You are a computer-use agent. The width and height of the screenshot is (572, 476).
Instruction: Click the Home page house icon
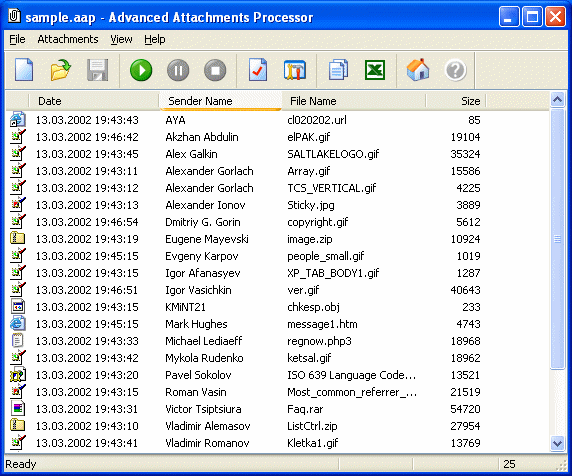point(418,69)
